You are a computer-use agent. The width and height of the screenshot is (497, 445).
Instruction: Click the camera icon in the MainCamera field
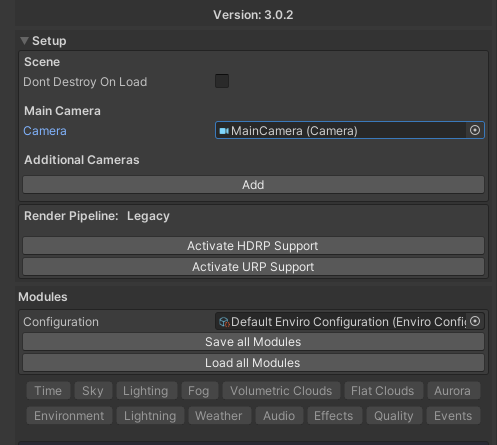(224, 131)
